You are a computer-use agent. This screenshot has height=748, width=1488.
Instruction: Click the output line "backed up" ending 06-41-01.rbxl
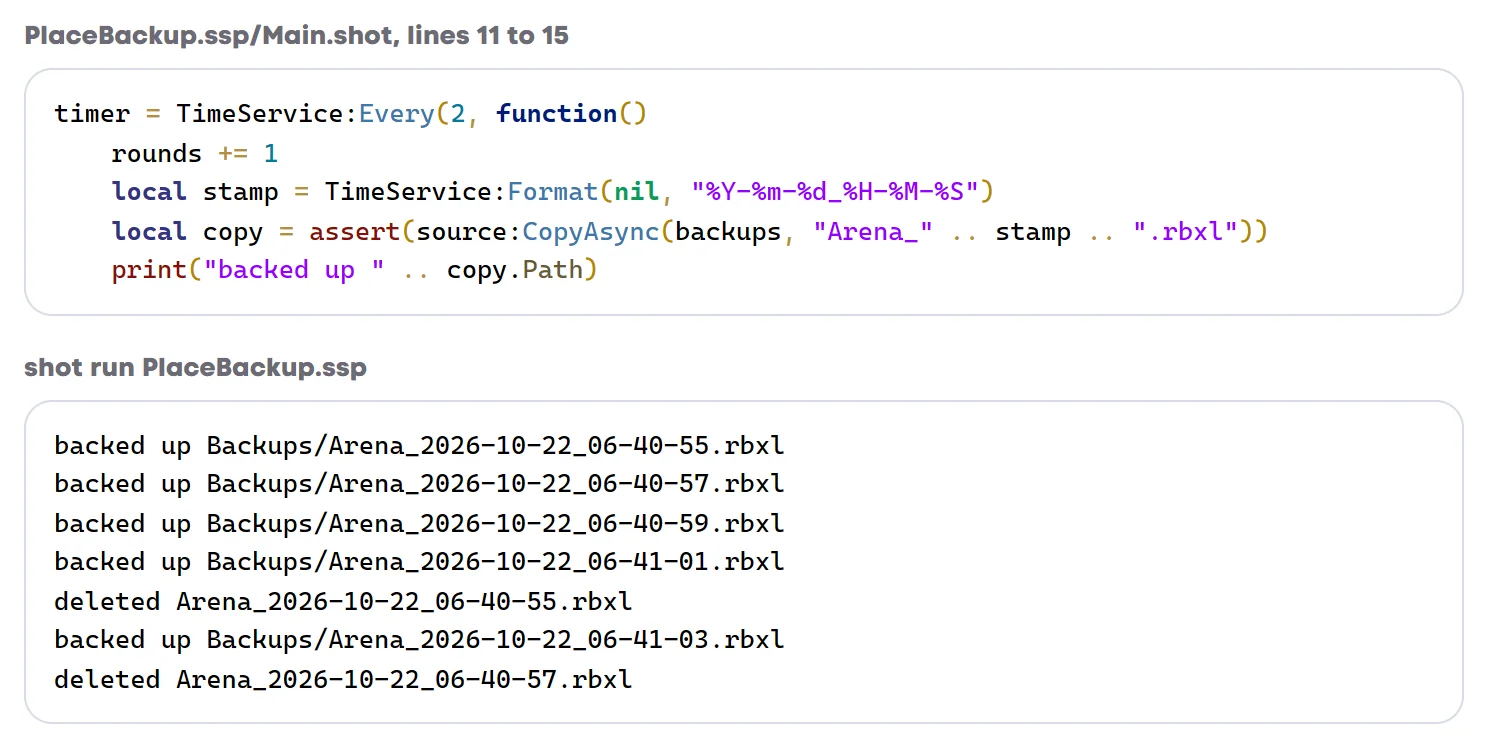[x=419, y=562]
